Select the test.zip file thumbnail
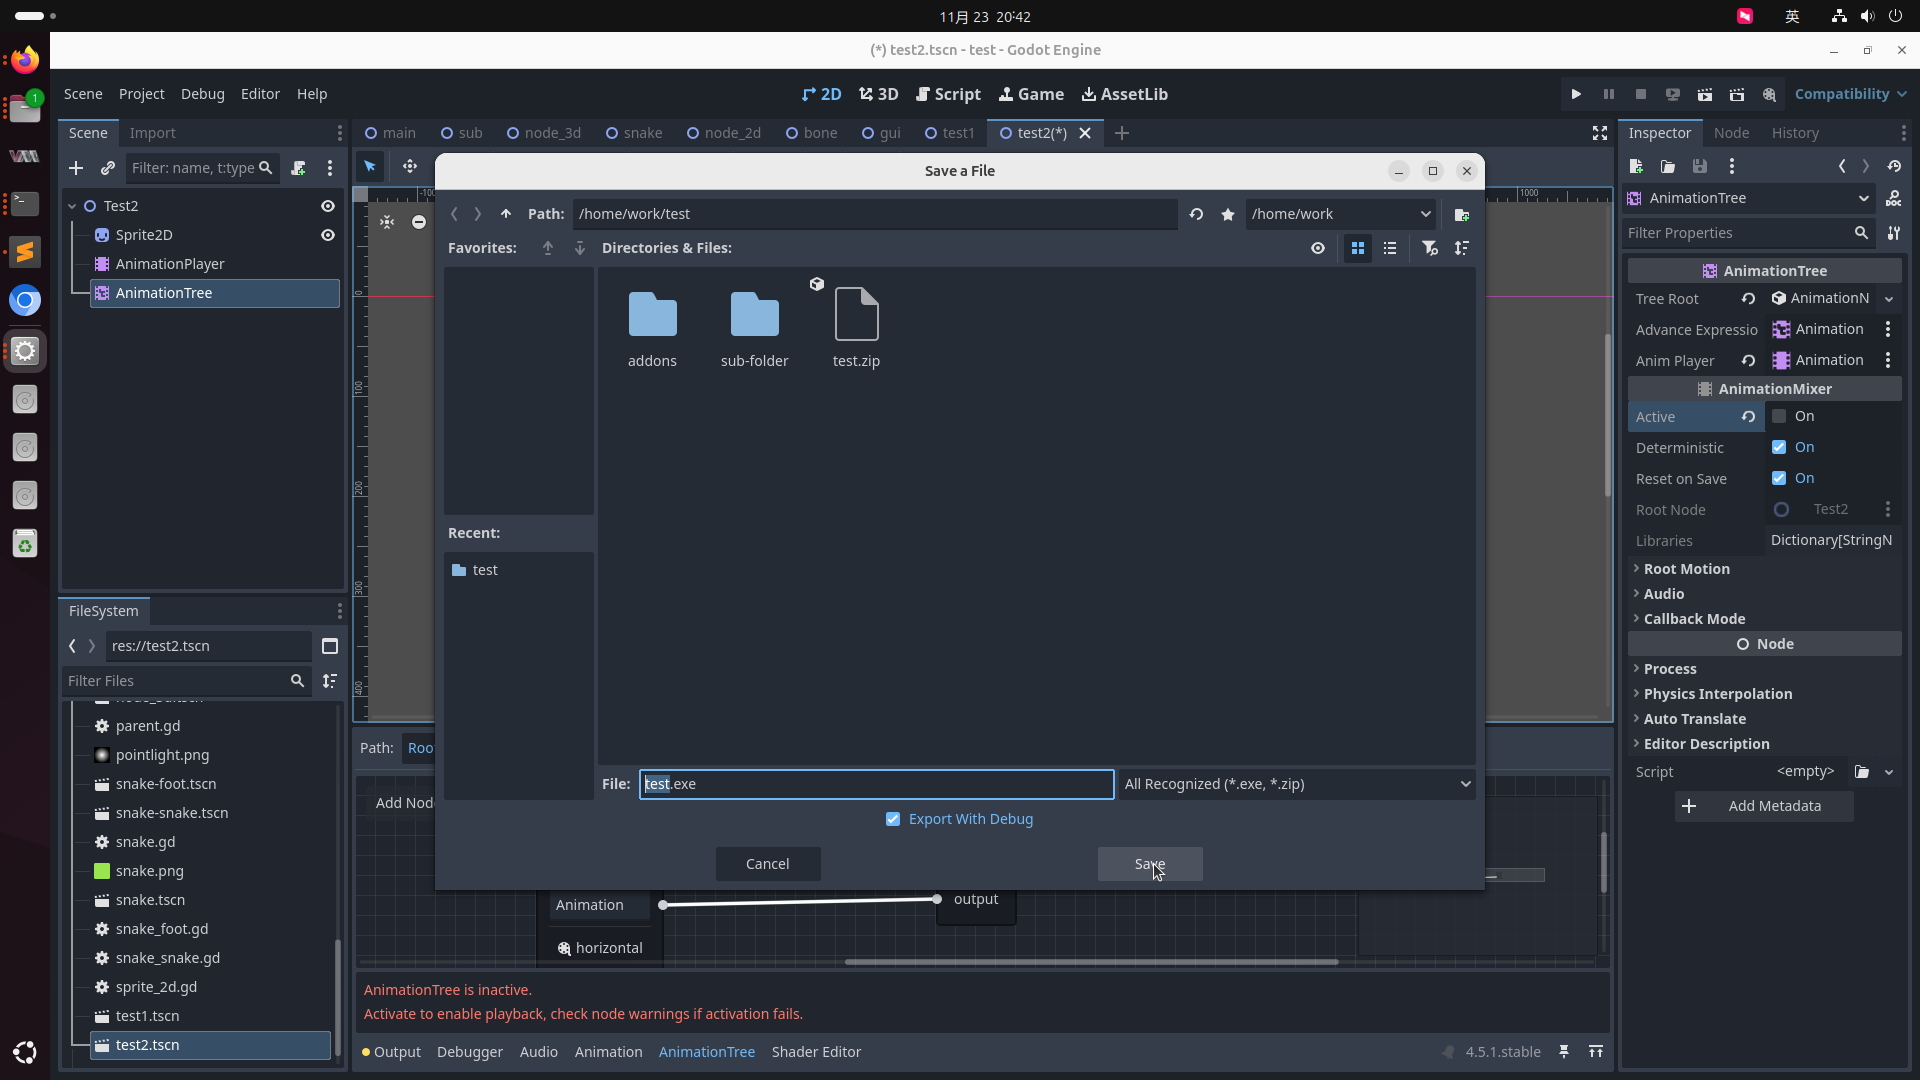Viewport: 1920px width, 1080px height. click(856, 316)
